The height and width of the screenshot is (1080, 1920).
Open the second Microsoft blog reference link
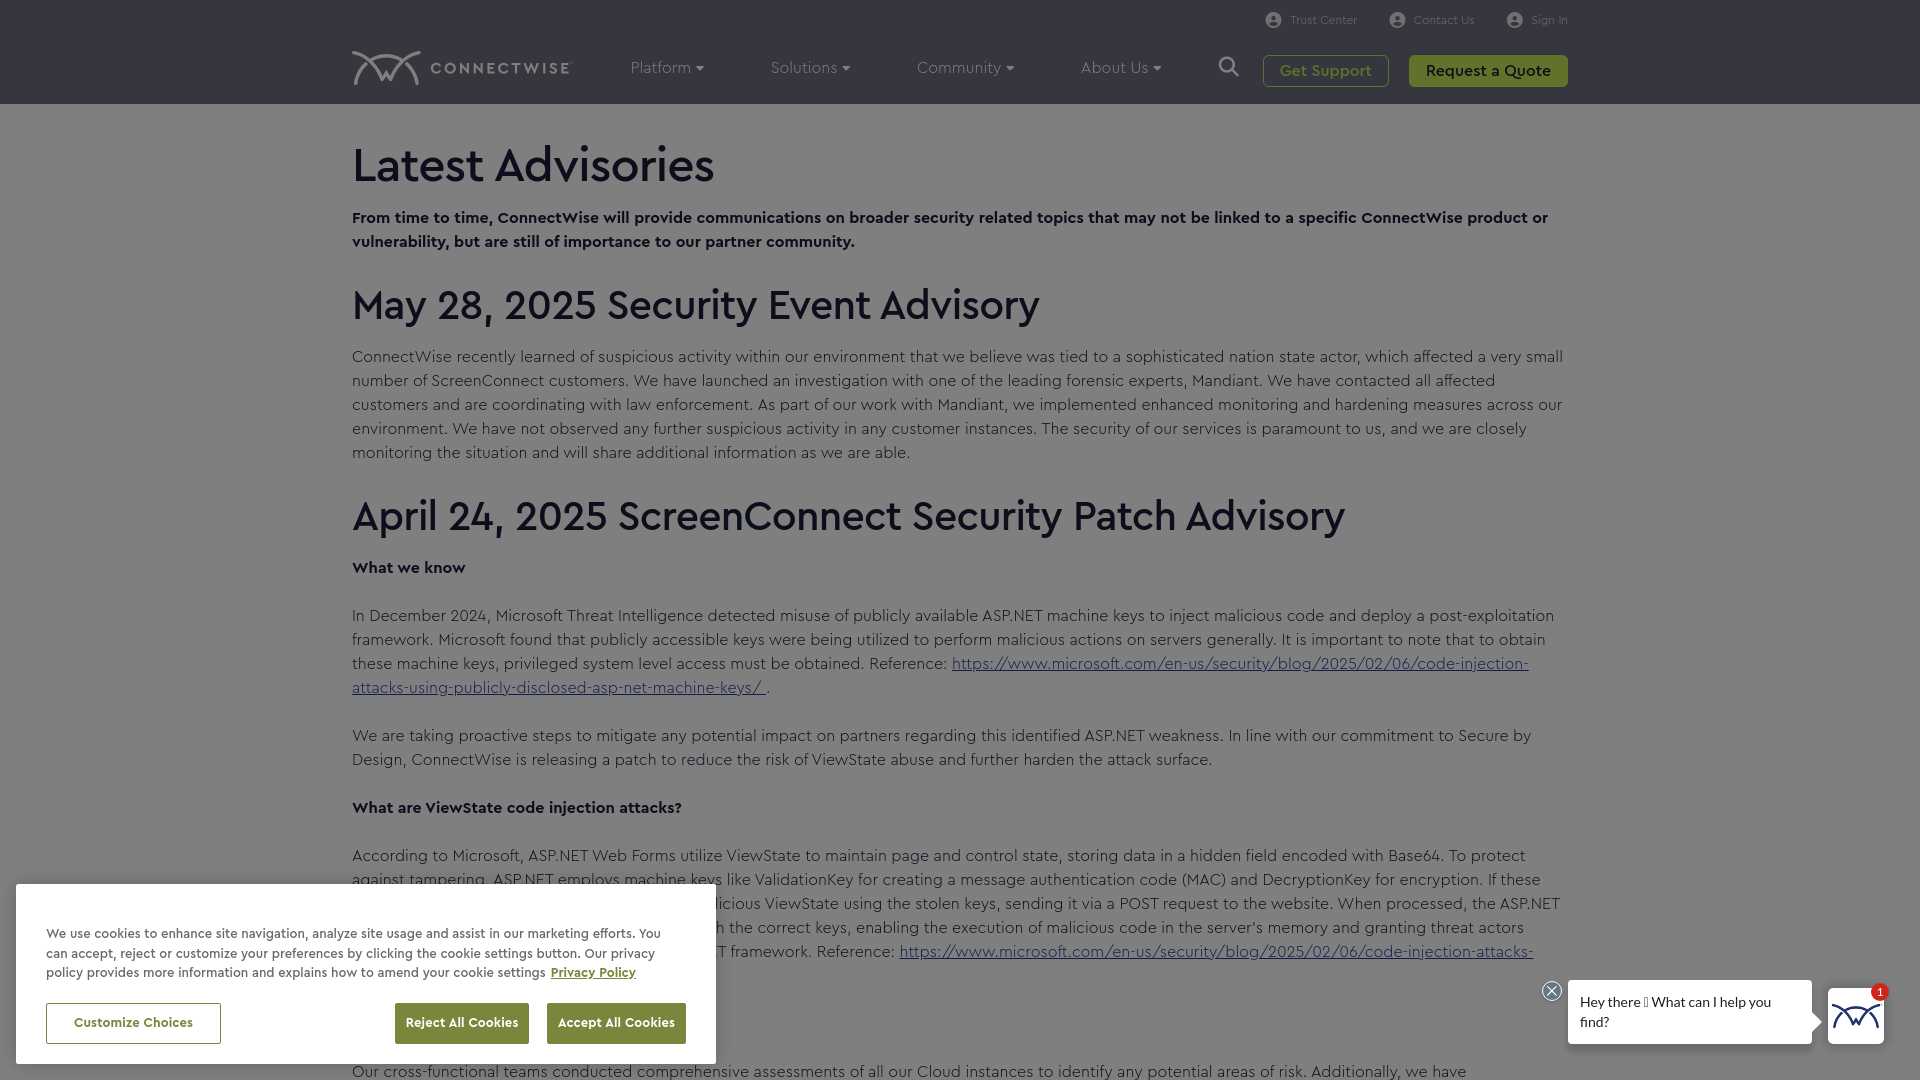(x=1216, y=952)
